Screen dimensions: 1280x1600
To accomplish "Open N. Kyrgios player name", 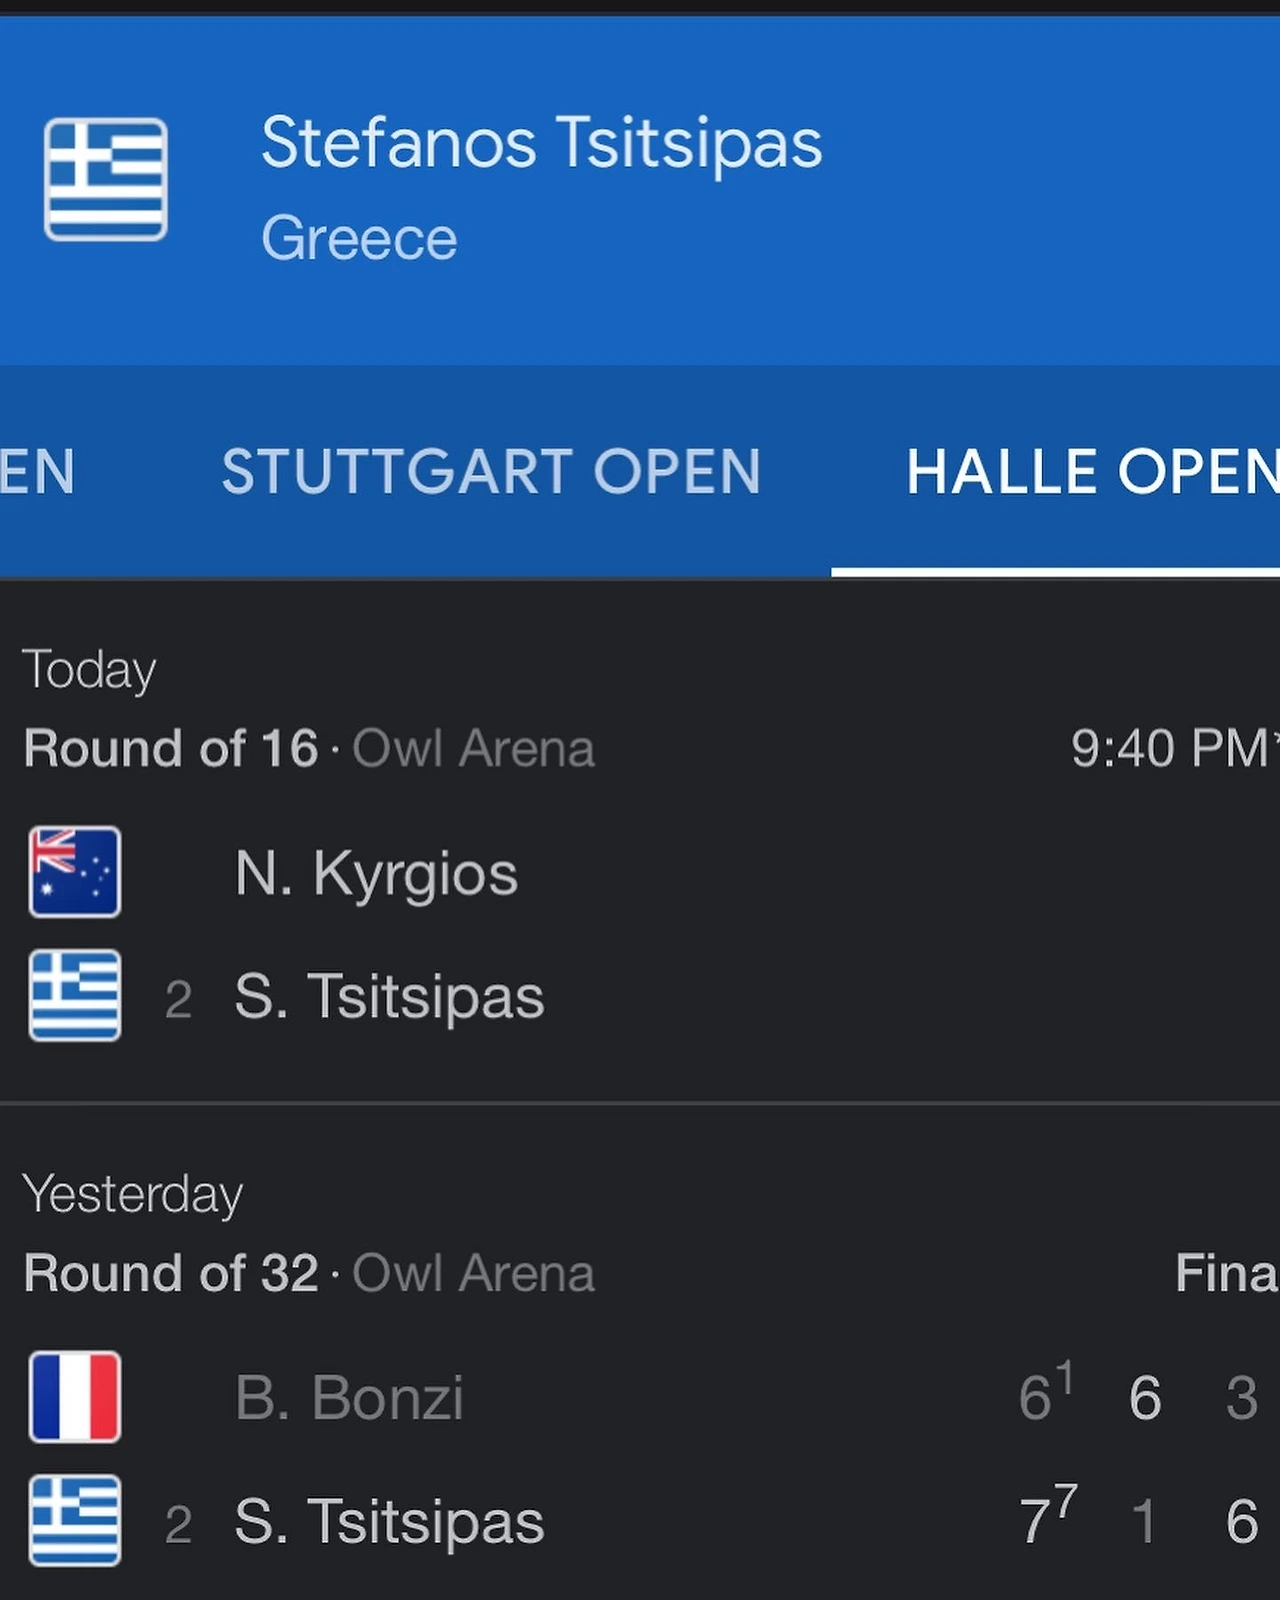I will point(376,874).
